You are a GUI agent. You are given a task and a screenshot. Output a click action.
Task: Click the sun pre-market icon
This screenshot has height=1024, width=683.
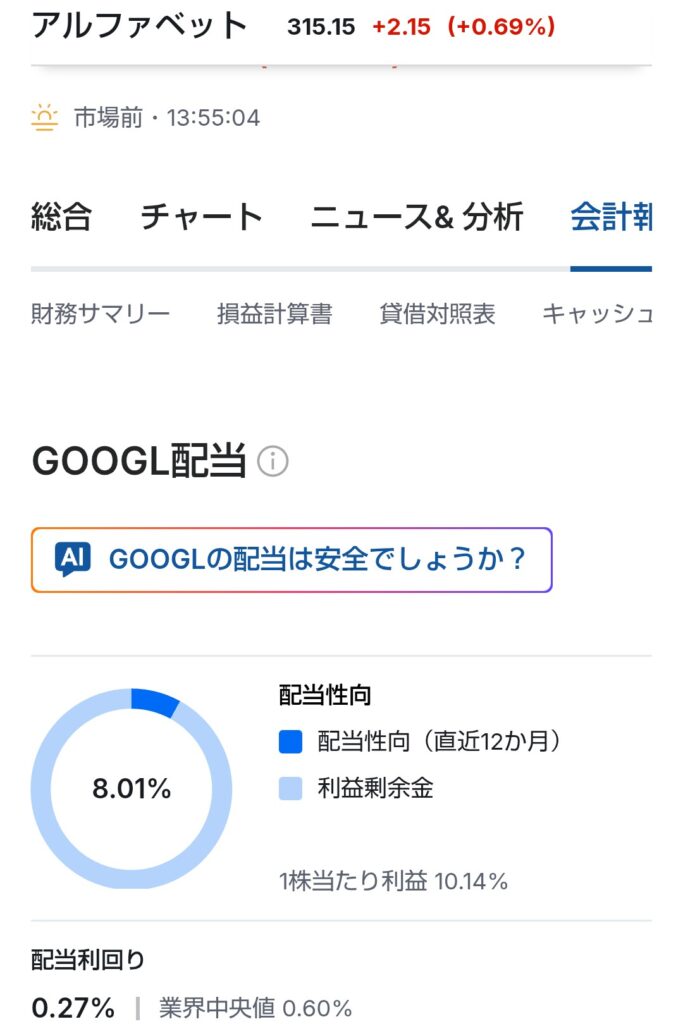(x=45, y=118)
